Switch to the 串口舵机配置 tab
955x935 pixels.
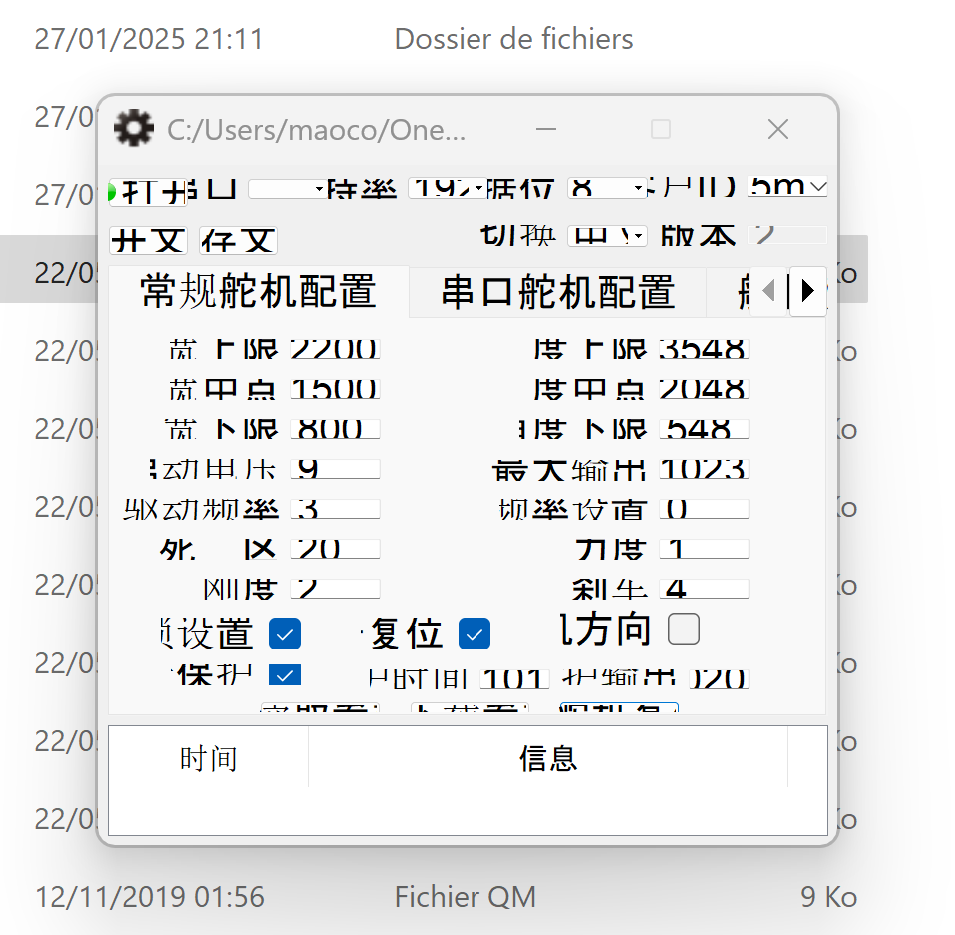click(558, 292)
